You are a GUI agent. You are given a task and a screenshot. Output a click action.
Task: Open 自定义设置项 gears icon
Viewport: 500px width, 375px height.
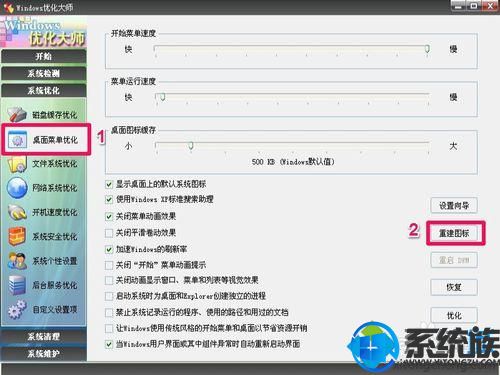click(17, 309)
